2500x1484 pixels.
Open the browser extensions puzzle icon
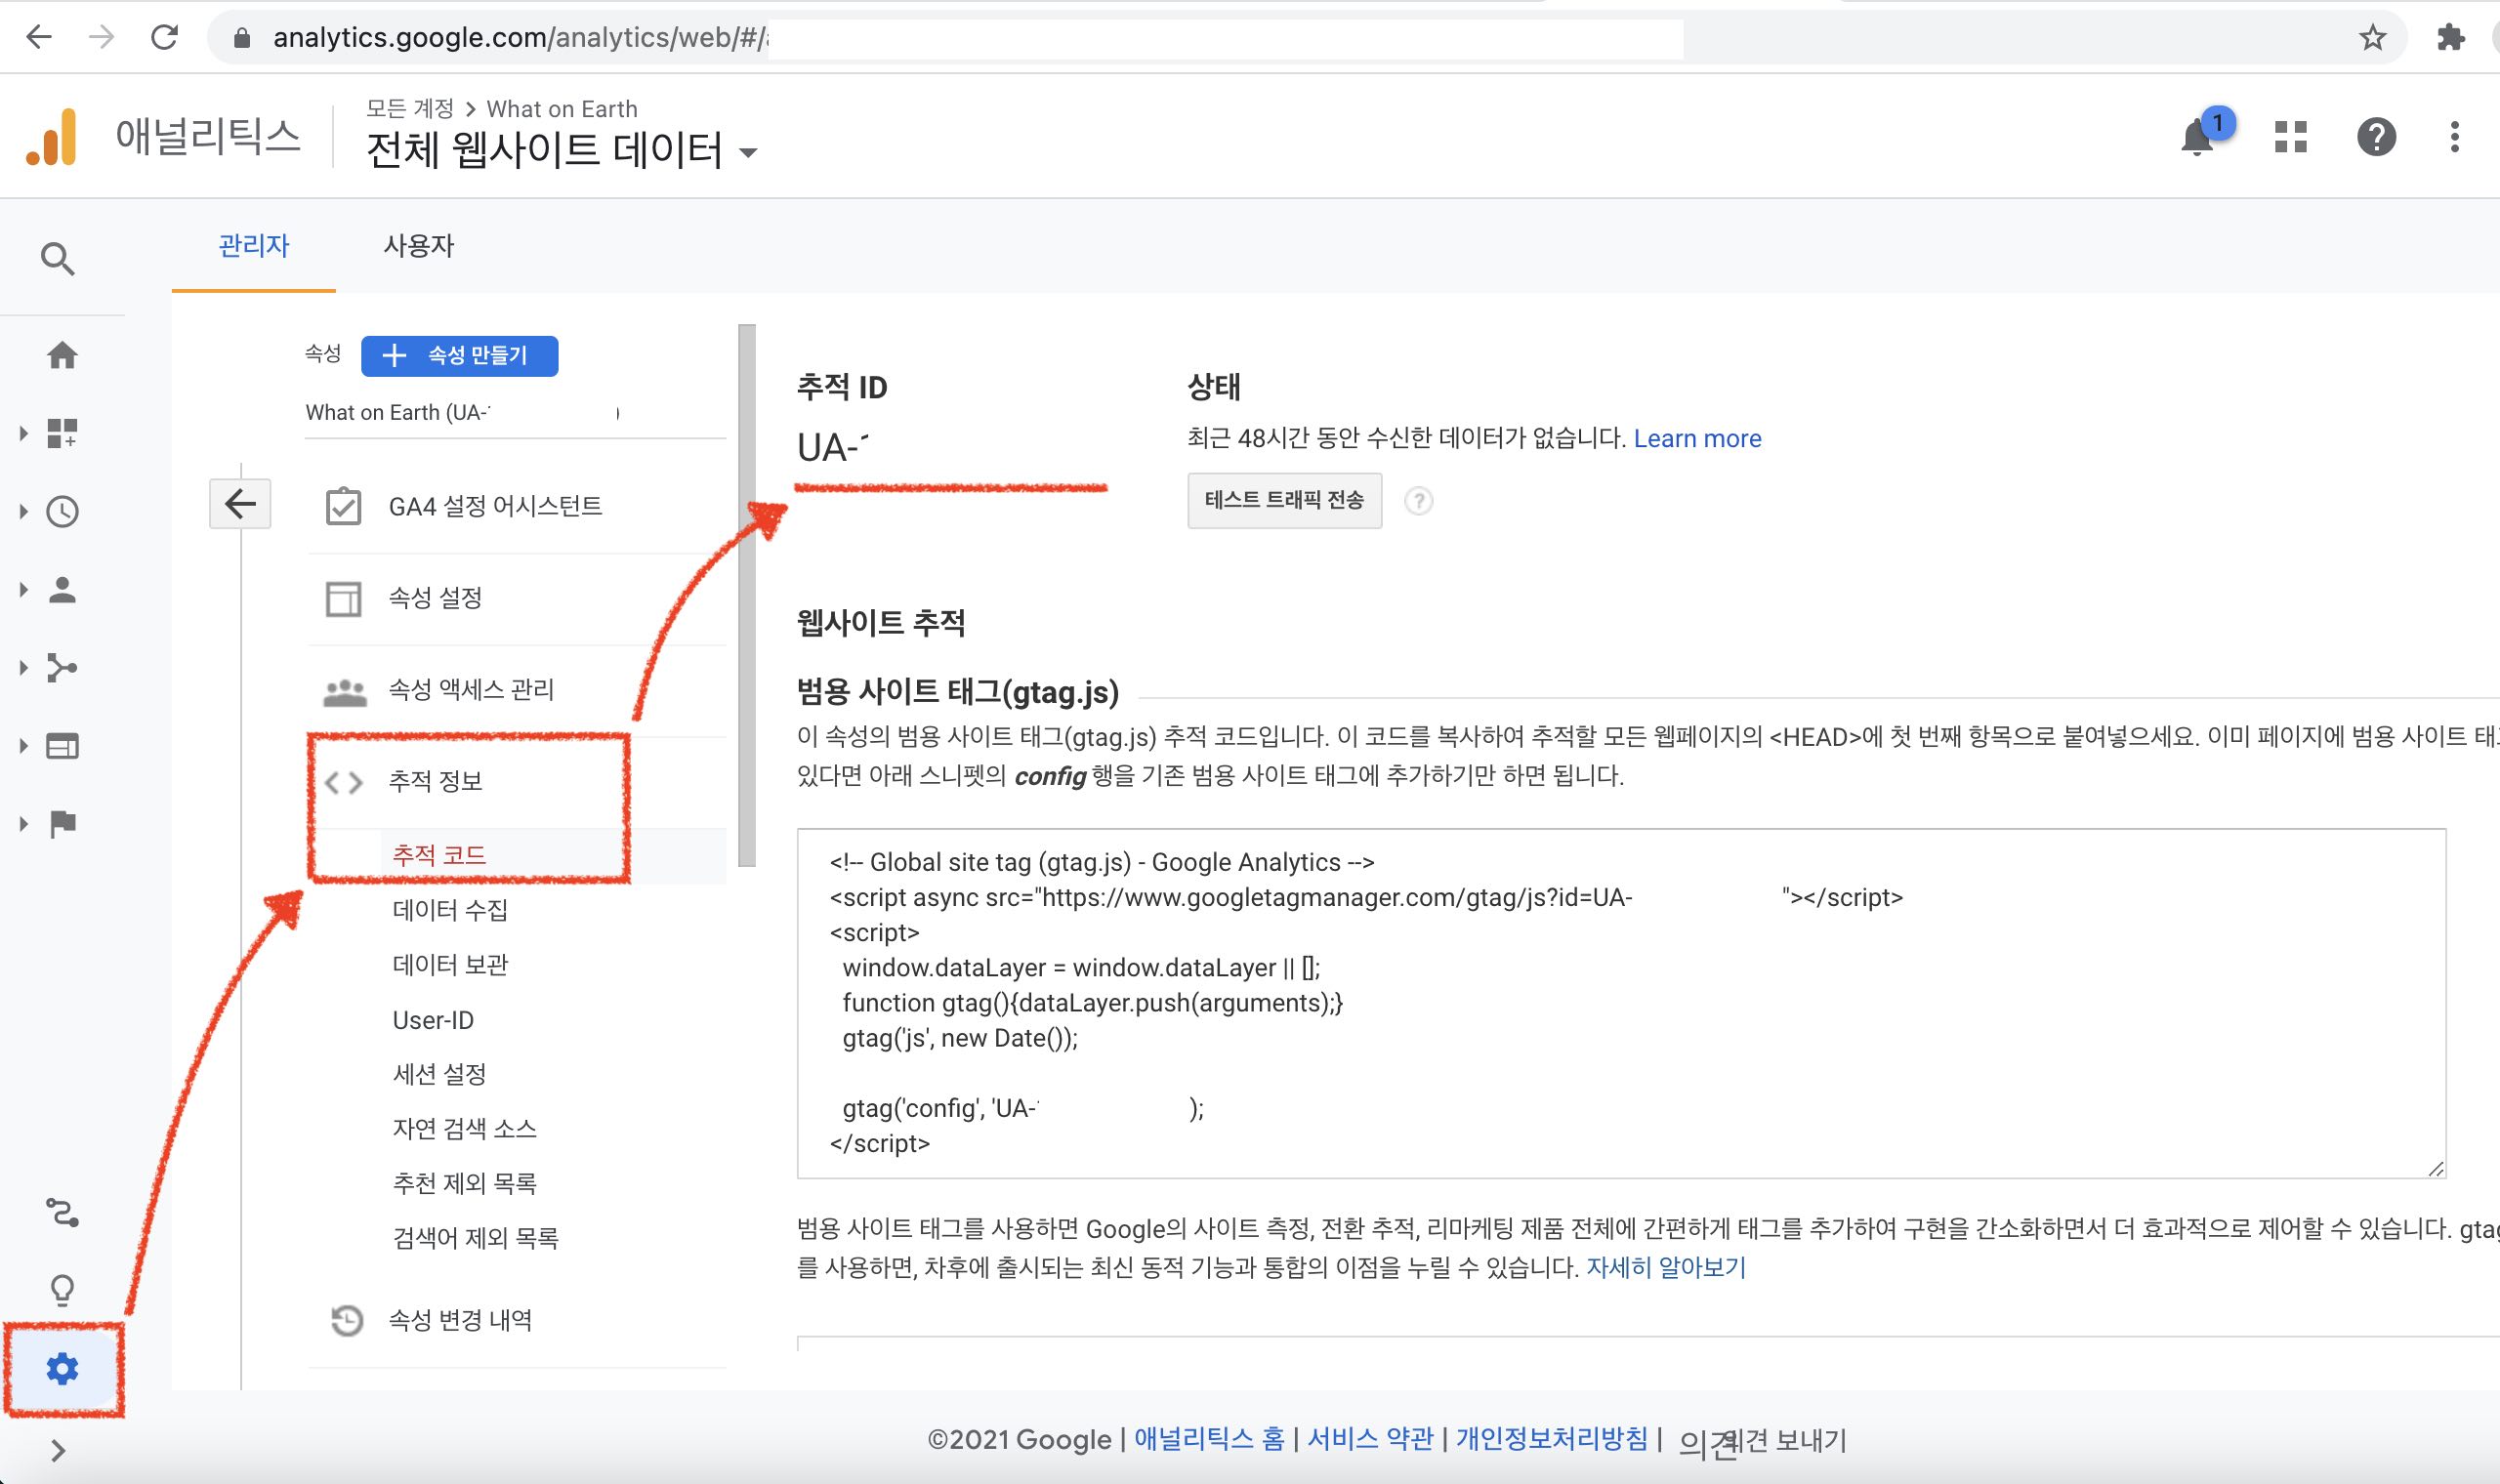[x=2451, y=38]
